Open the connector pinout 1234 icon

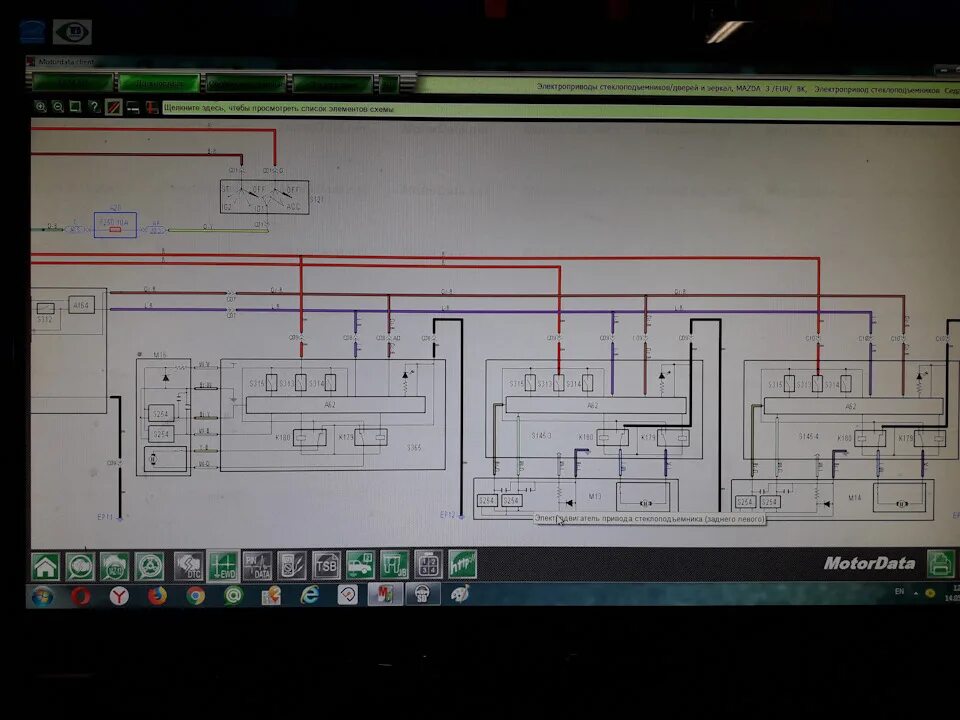pyautogui.click(x=429, y=564)
